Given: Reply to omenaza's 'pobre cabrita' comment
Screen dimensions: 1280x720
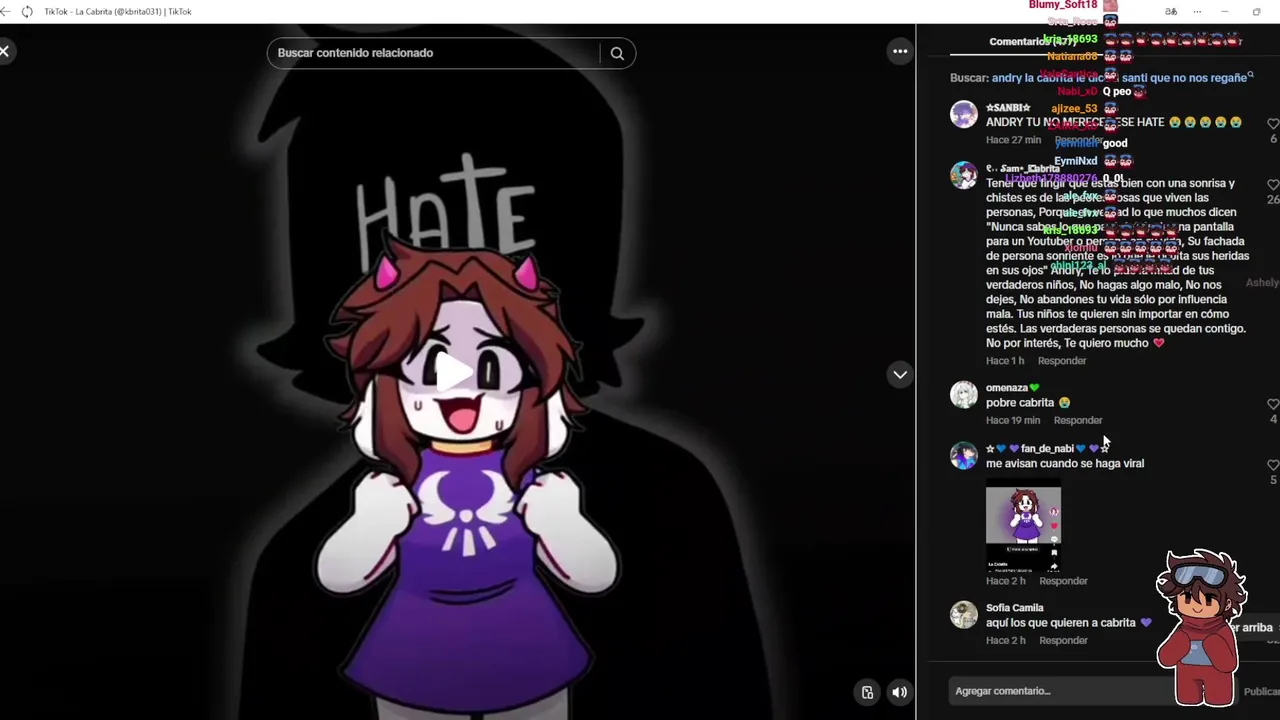Looking at the screenshot, I should click(x=1078, y=421).
